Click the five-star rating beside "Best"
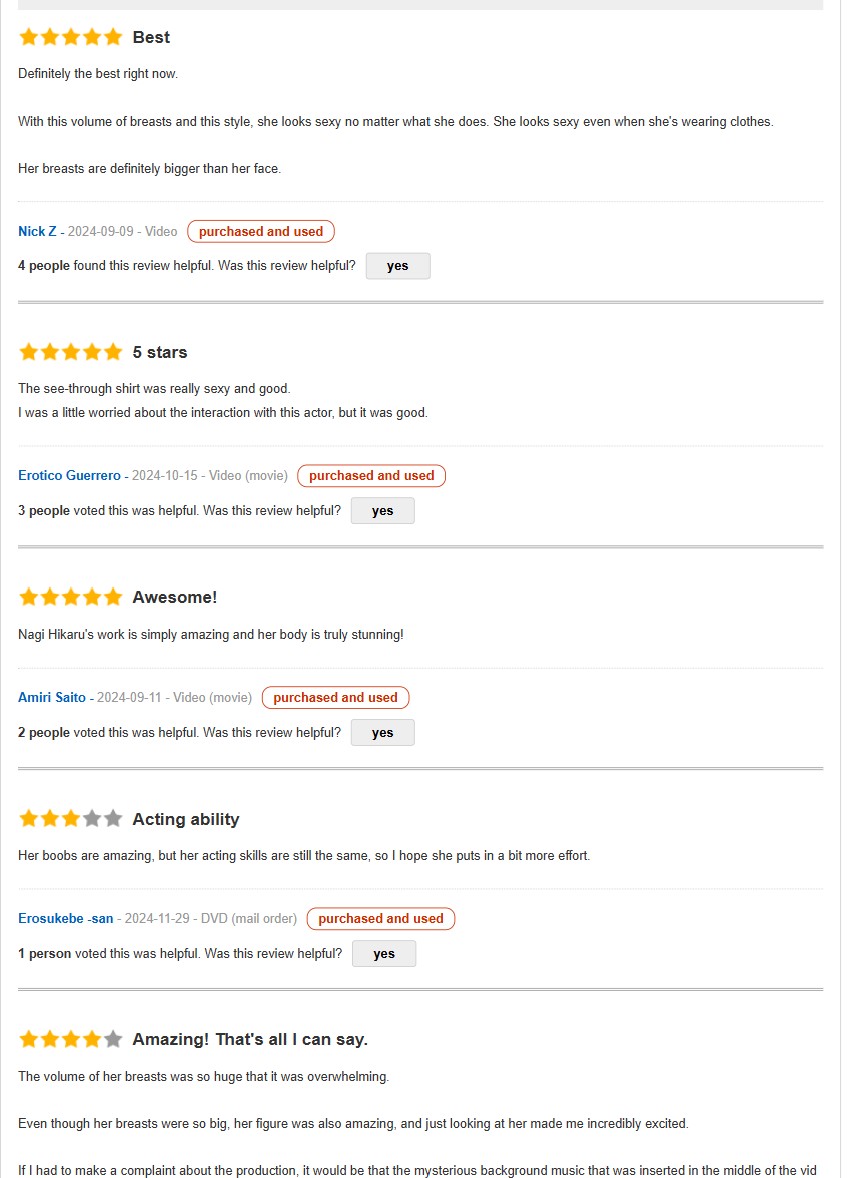 click(70, 38)
